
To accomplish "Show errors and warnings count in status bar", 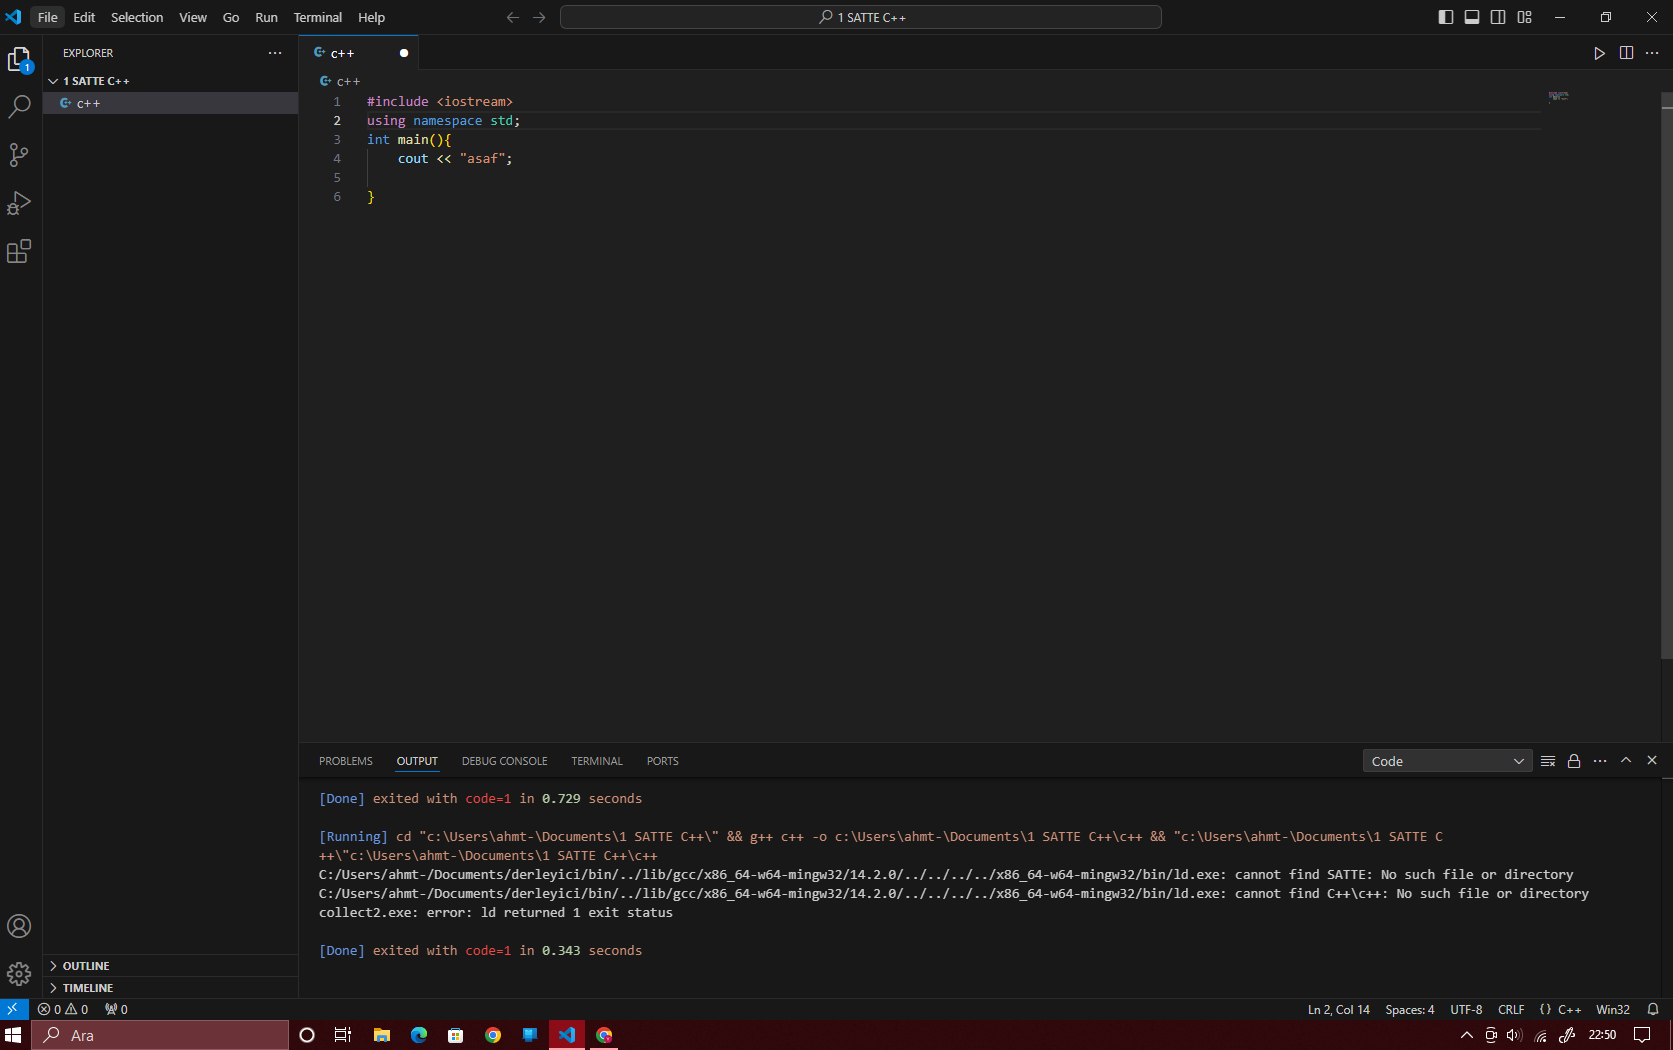I will tap(63, 1009).
